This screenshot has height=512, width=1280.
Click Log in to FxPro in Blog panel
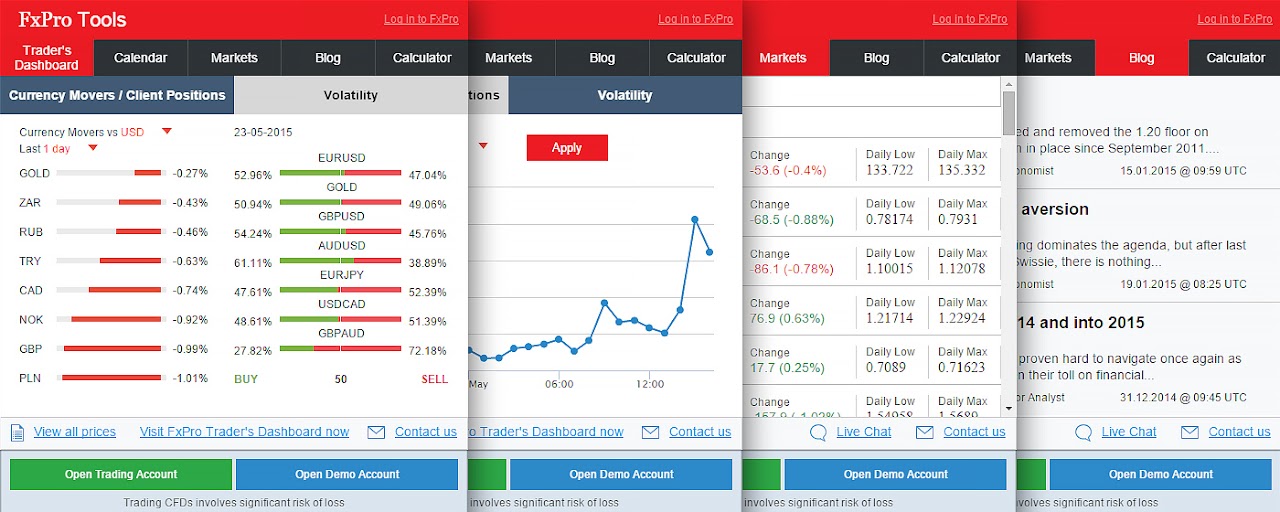pos(1235,19)
